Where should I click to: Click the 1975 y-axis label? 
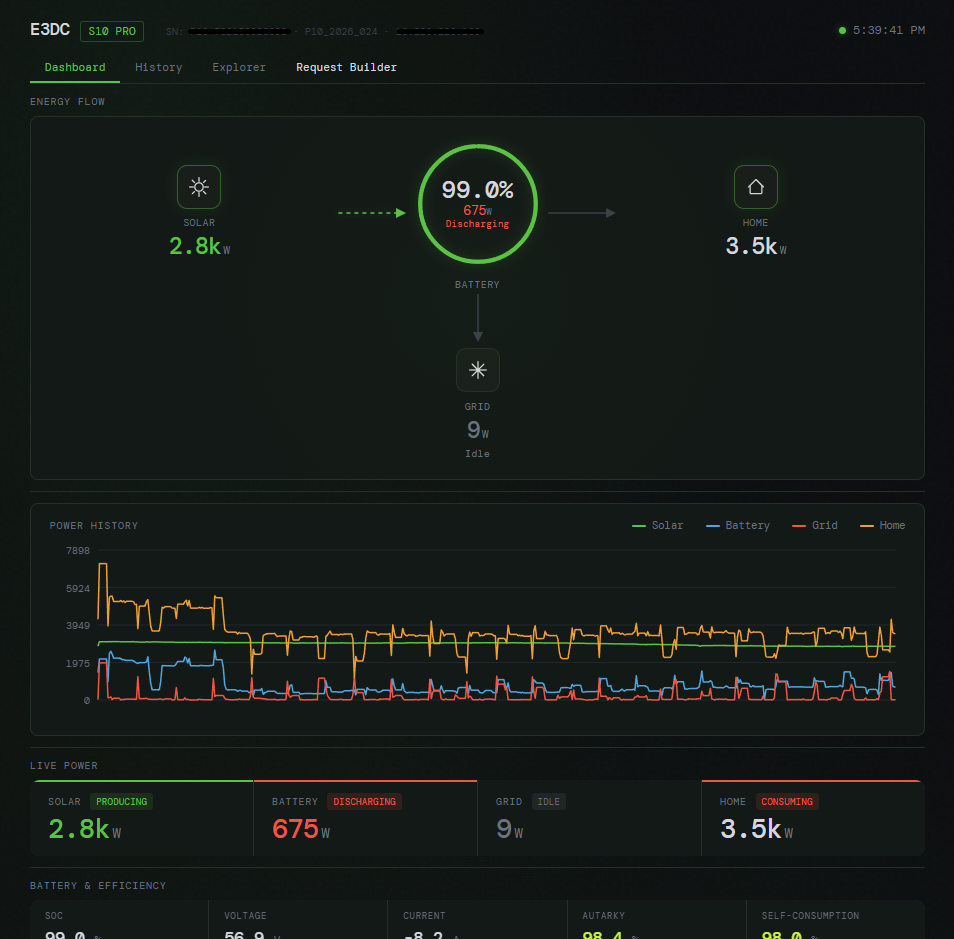tap(78, 663)
